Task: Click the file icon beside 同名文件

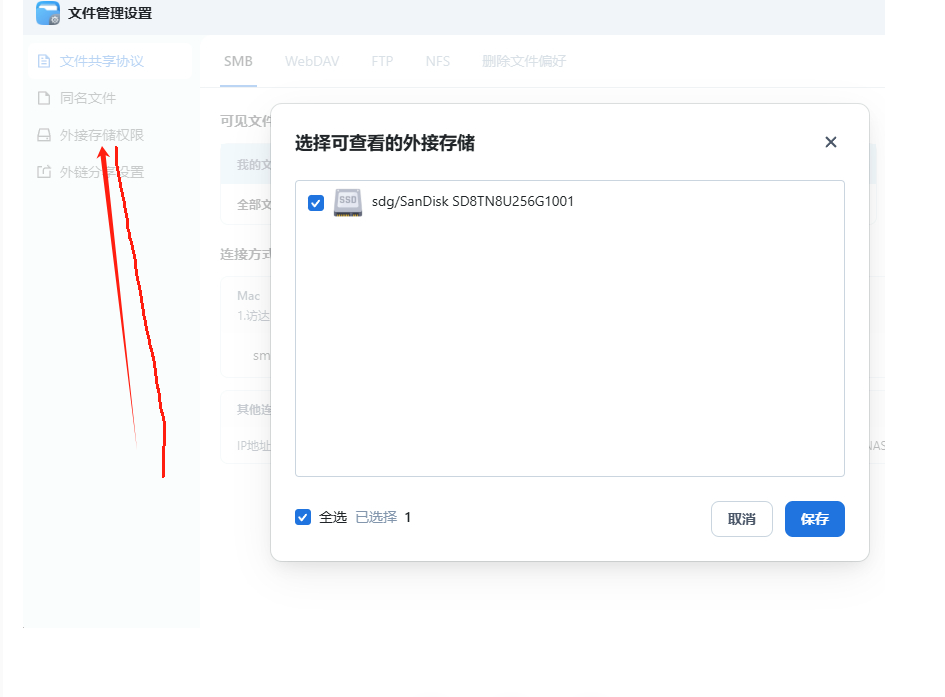Action: 43,98
